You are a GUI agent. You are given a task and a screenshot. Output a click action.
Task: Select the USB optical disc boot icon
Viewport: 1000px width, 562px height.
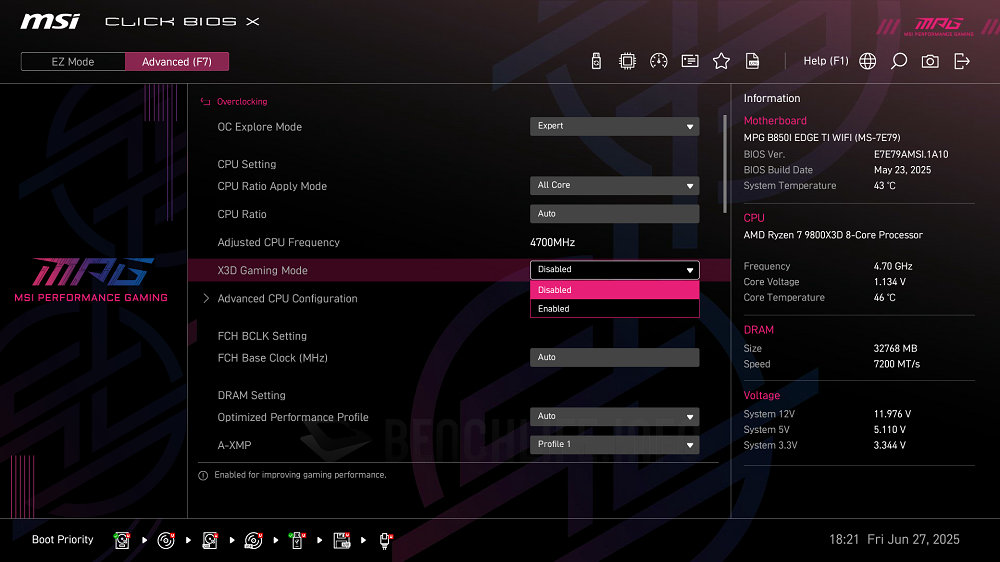[x=253, y=540]
